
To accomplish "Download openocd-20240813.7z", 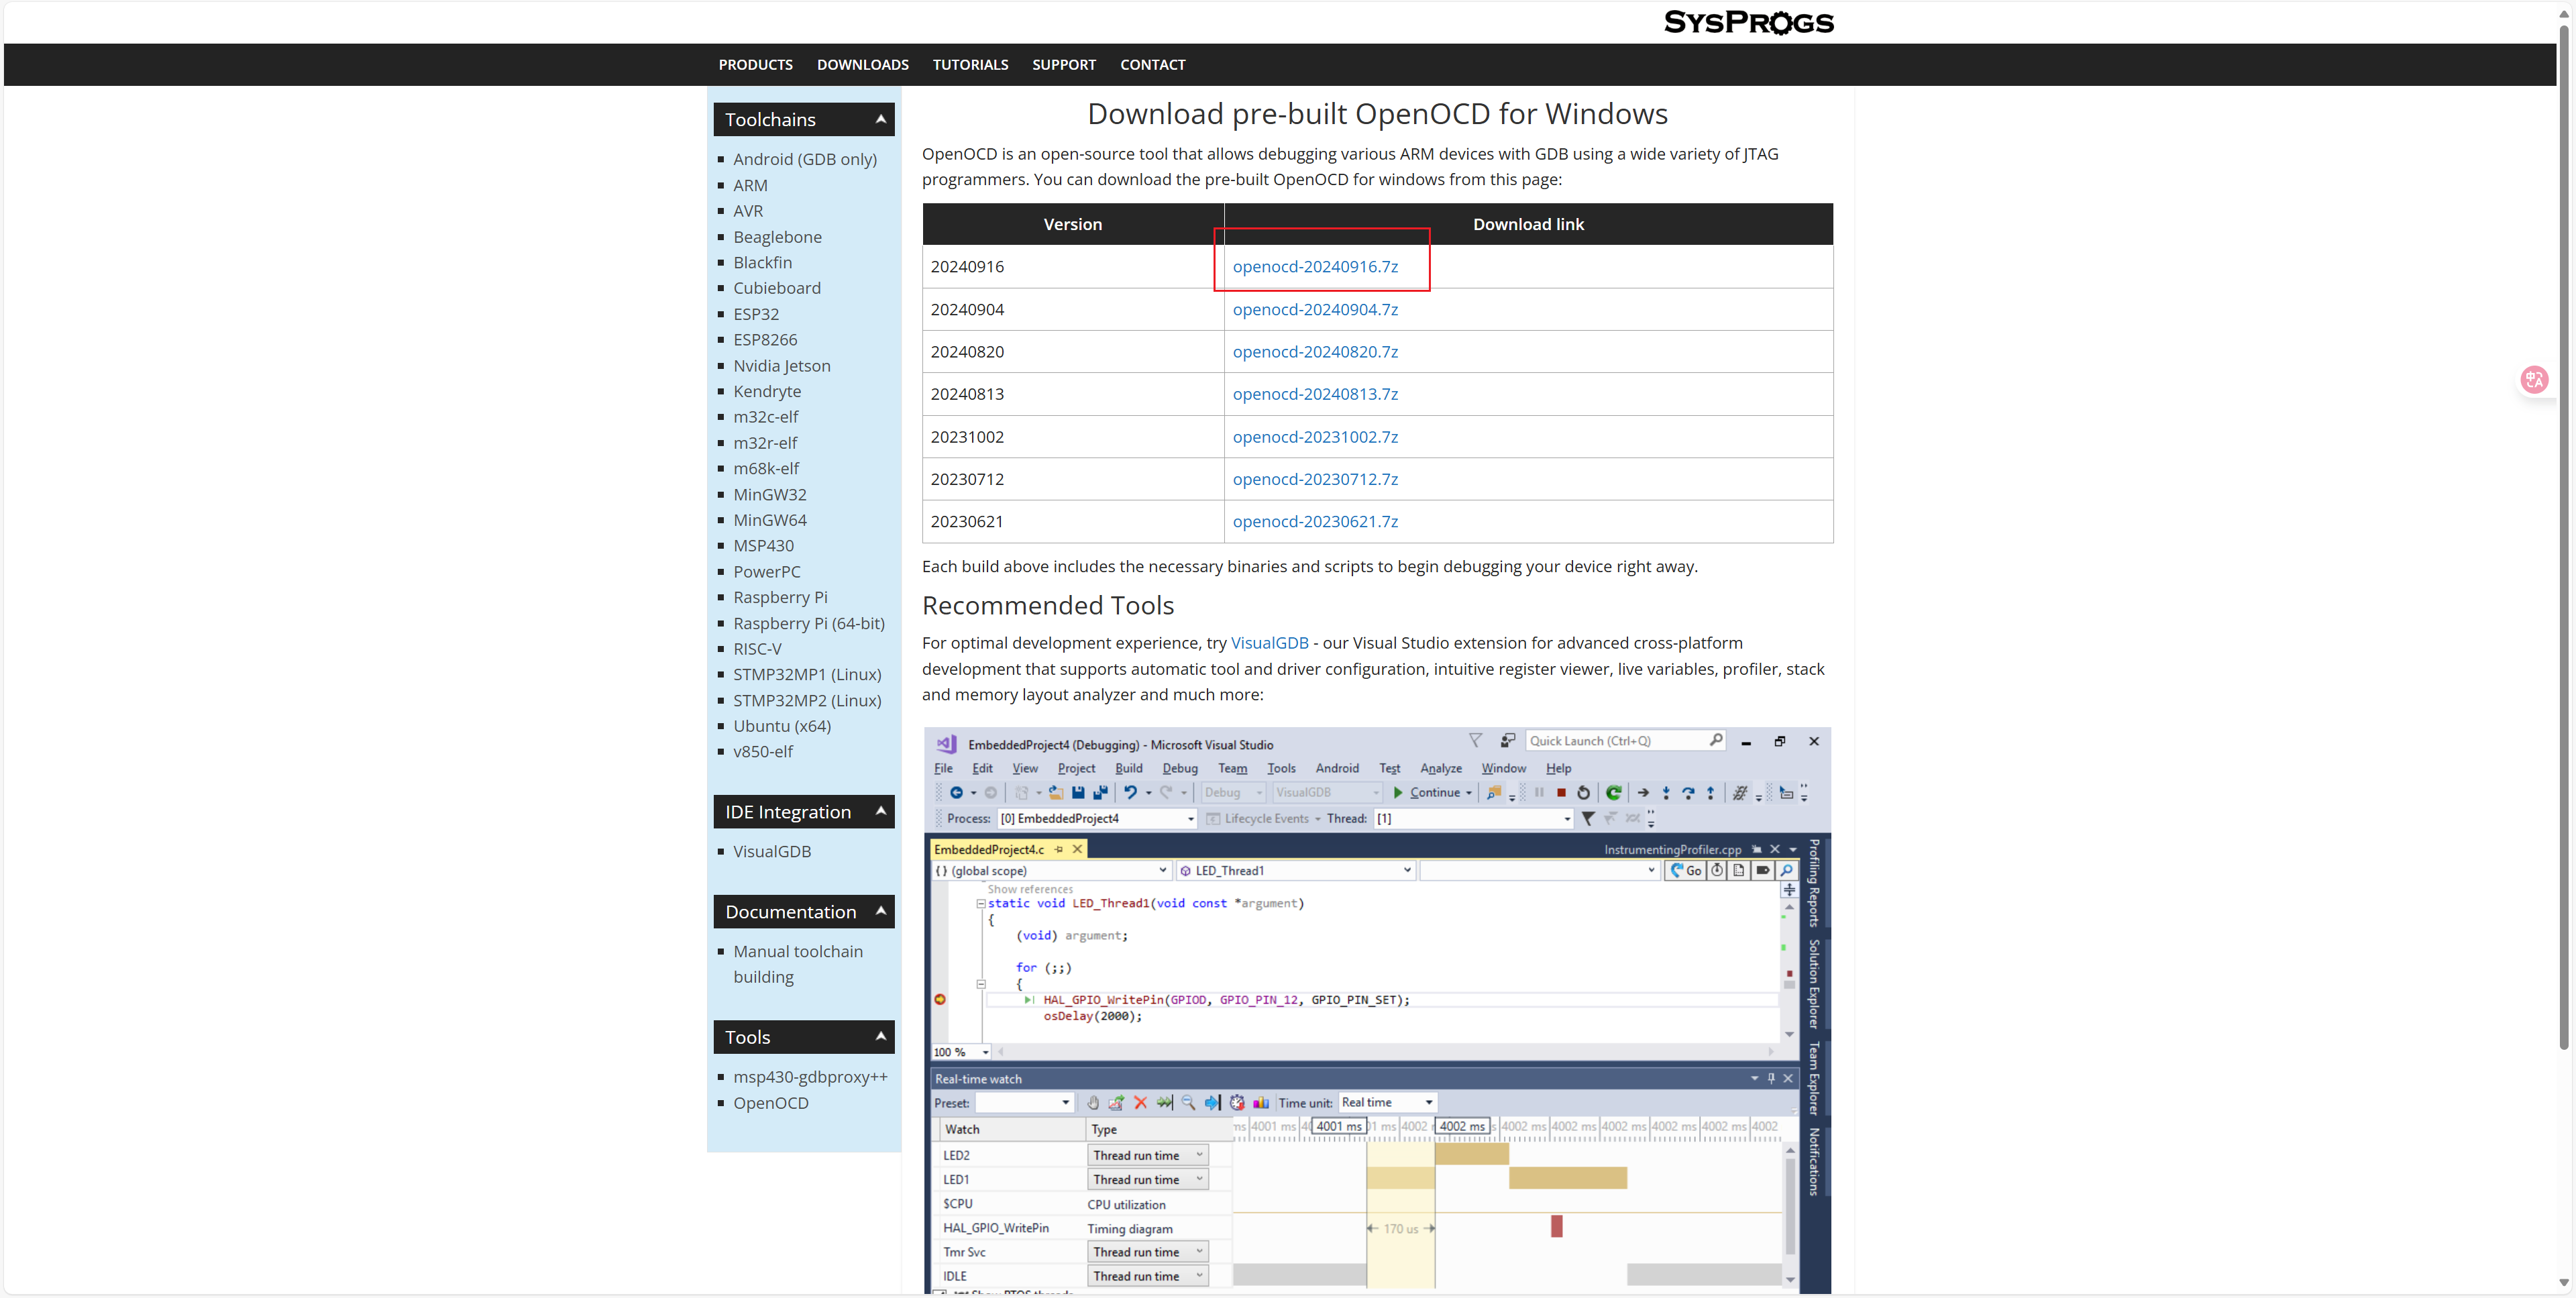I will [x=1315, y=393].
